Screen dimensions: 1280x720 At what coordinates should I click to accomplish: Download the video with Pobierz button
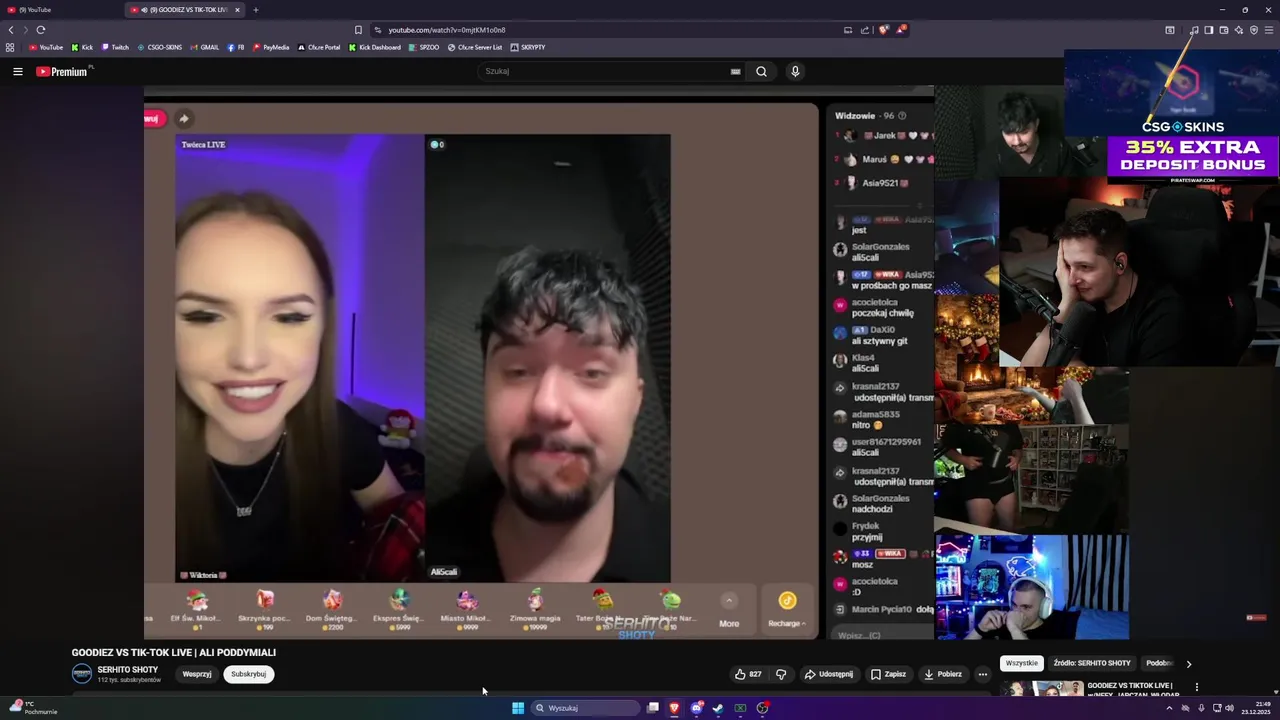tap(942, 674)
